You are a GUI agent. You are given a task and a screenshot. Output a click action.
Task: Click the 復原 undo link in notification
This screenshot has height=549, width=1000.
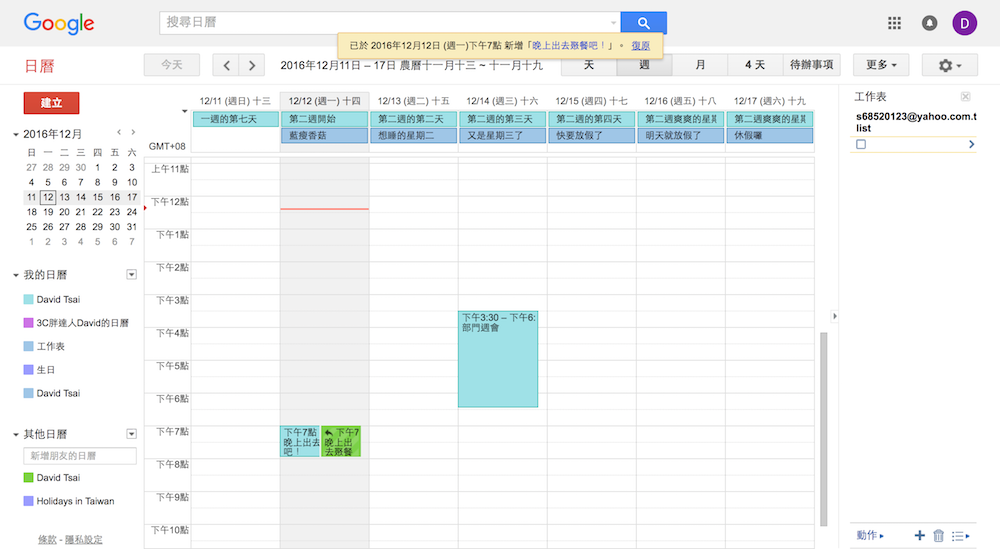(641, 45)
